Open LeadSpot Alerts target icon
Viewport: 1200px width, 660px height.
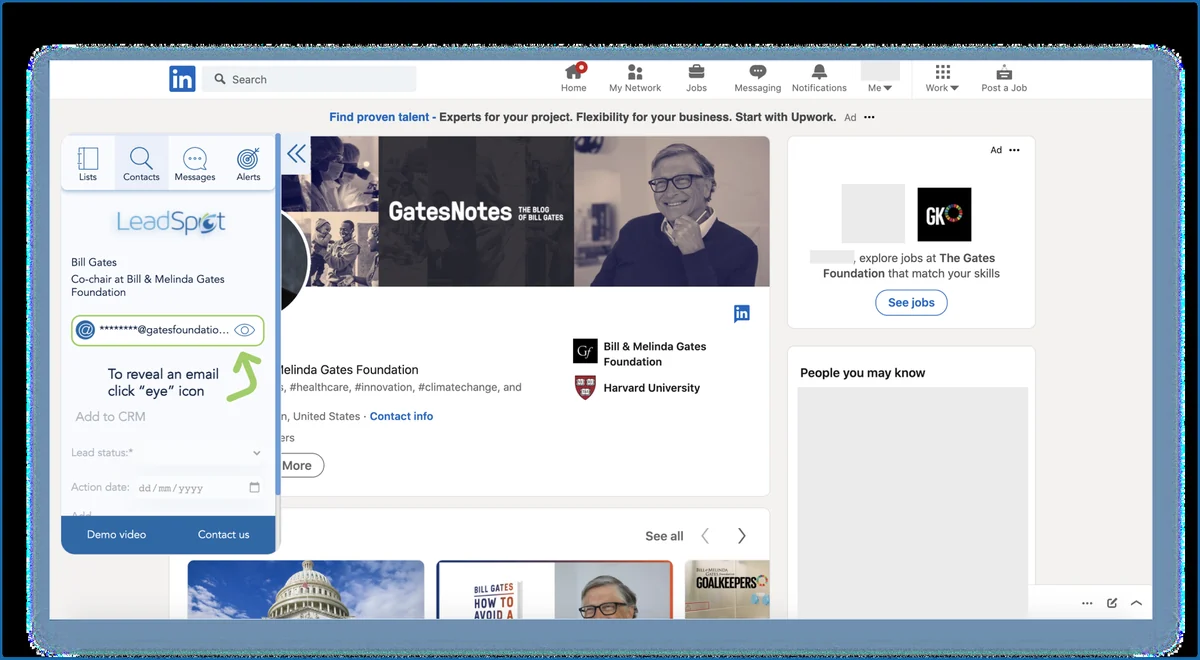click(248, 159)
